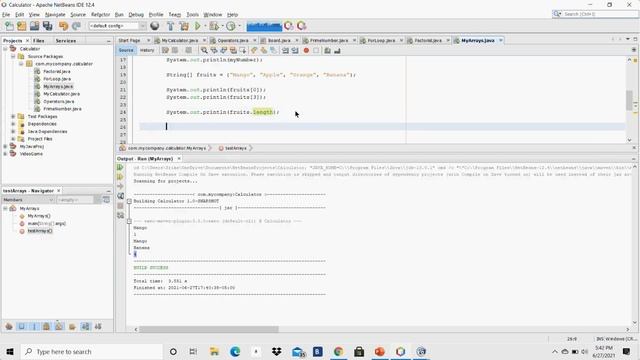Open the File menu
This screenshot has height=360, width=640.
(6, 14)
